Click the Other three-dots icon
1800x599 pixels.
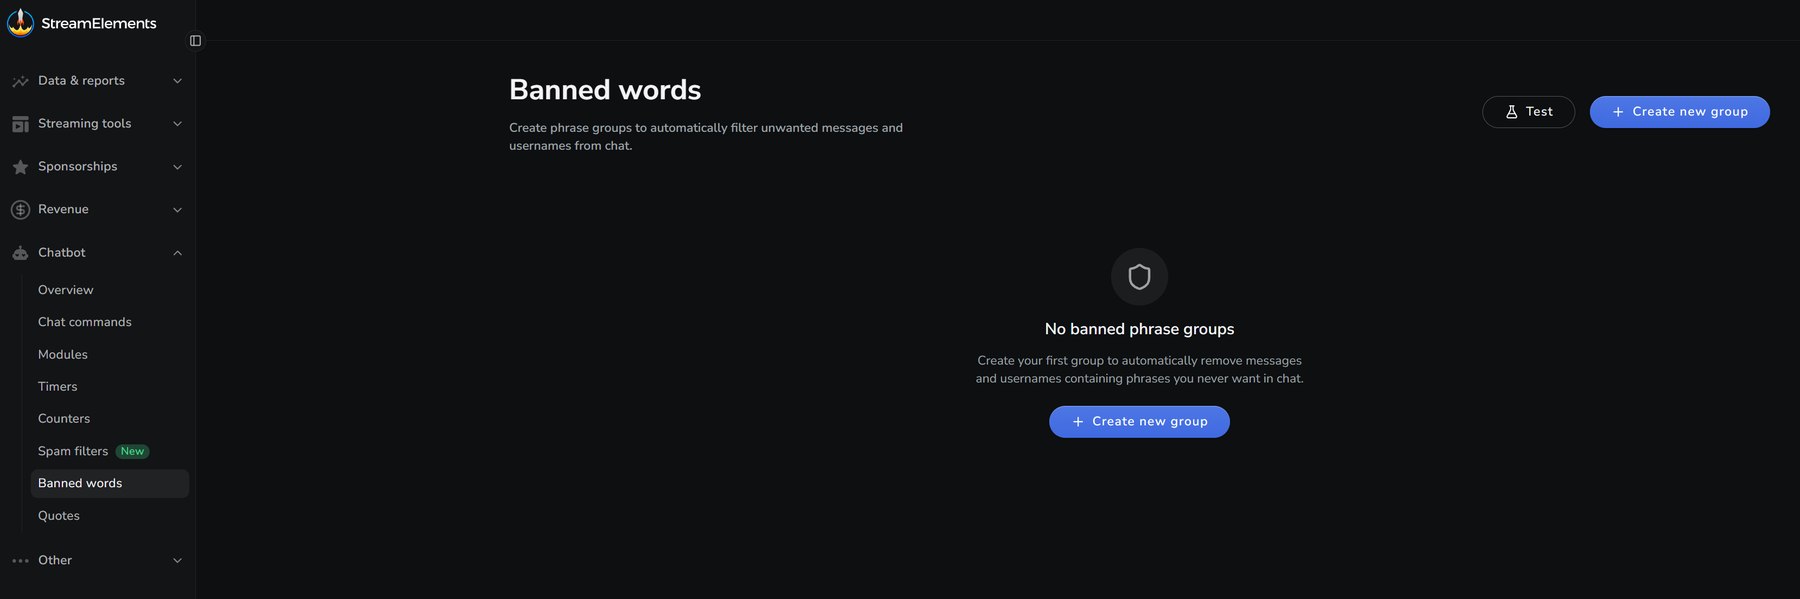tap(20, 561)
